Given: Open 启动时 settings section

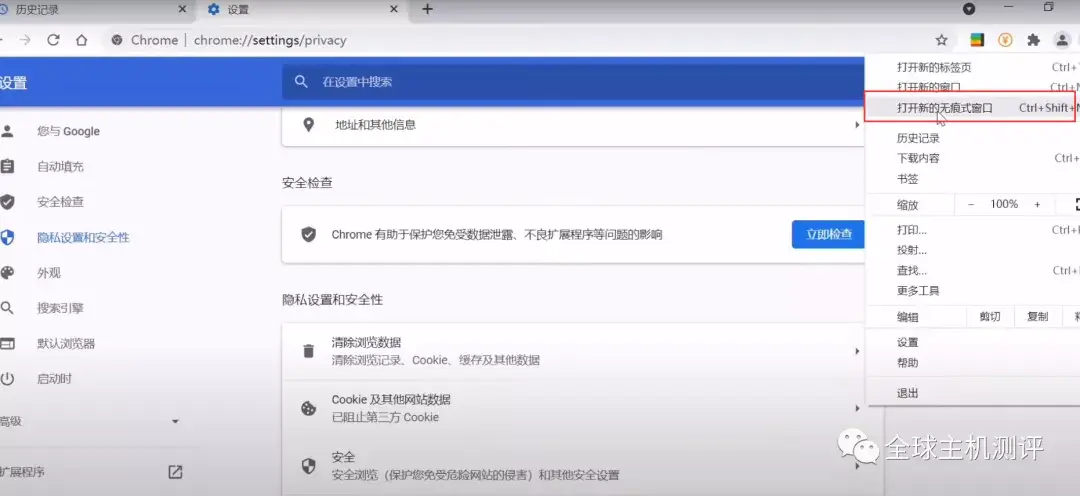Looking at the screenshot, I should 54,379.
